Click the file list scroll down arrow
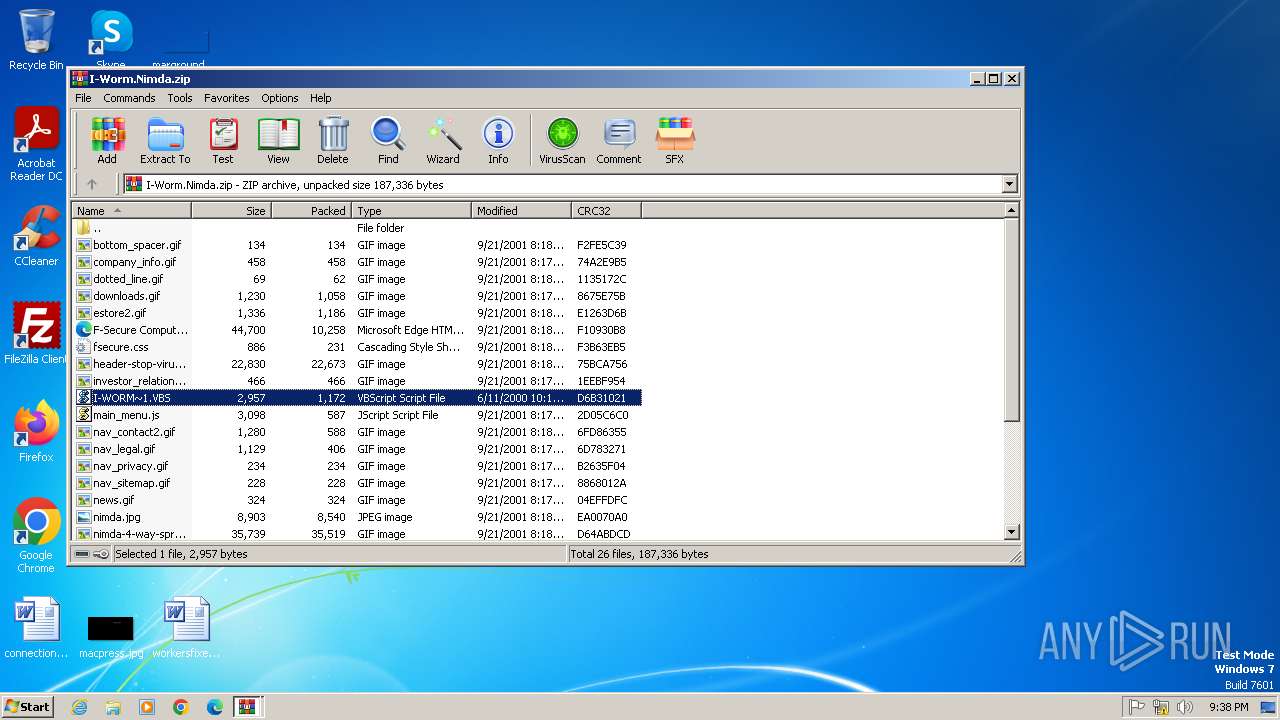This screenshot has height=720, width=1280. tap(1011, 533)
